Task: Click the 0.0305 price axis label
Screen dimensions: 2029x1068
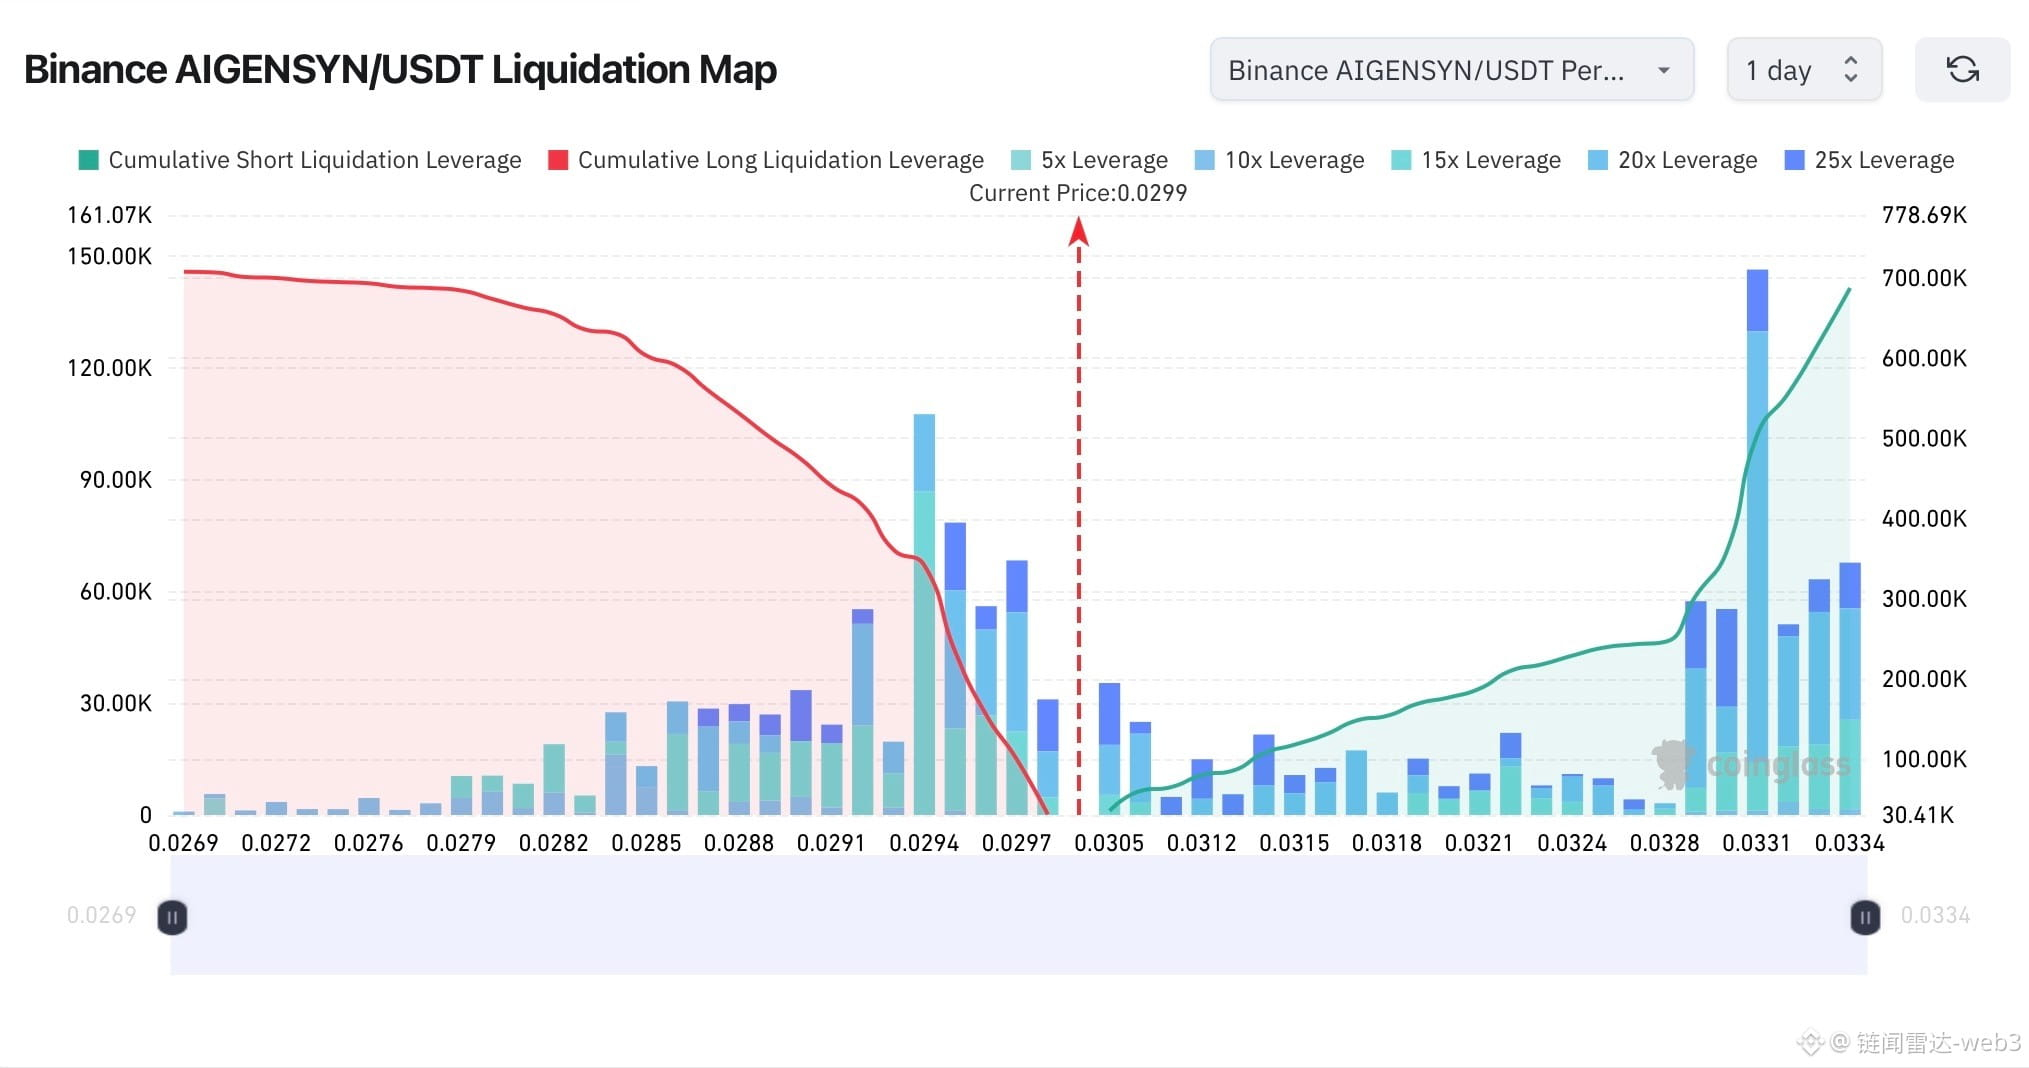Action: pyautogui.click(x=1109, y=843)
